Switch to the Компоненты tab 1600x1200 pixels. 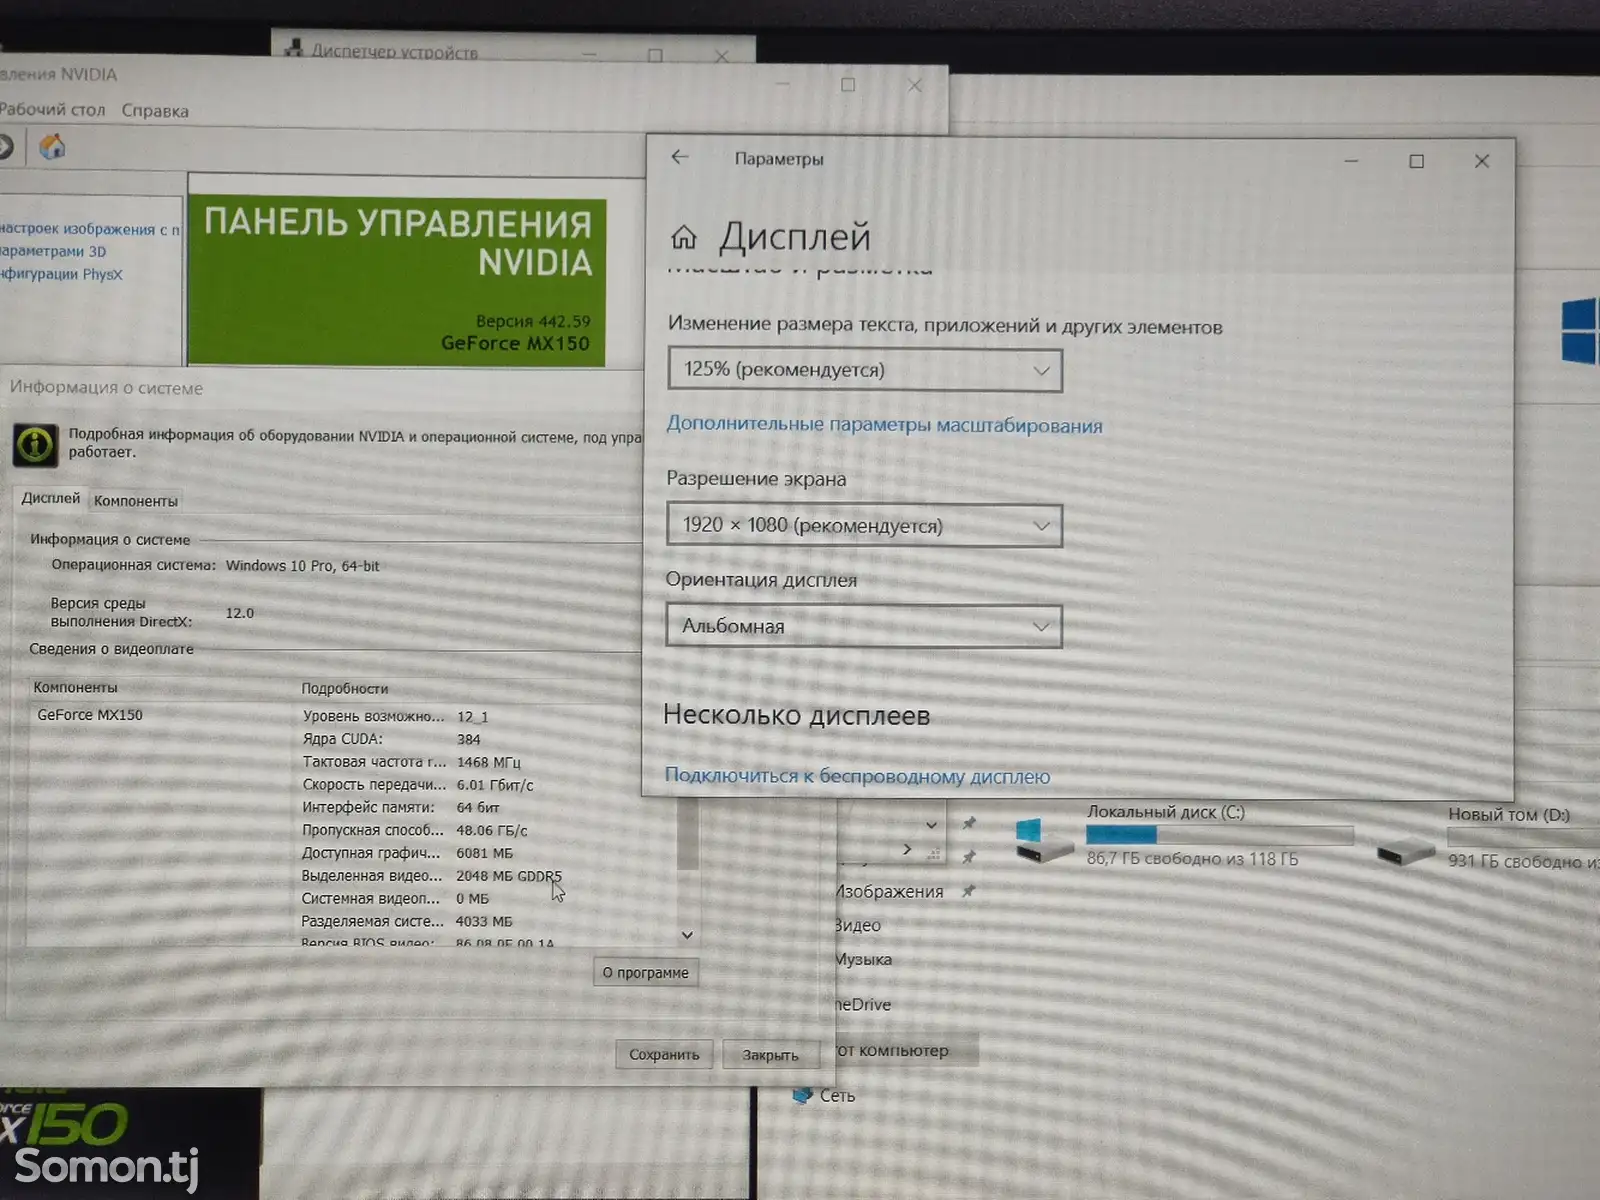coord(136,501)
